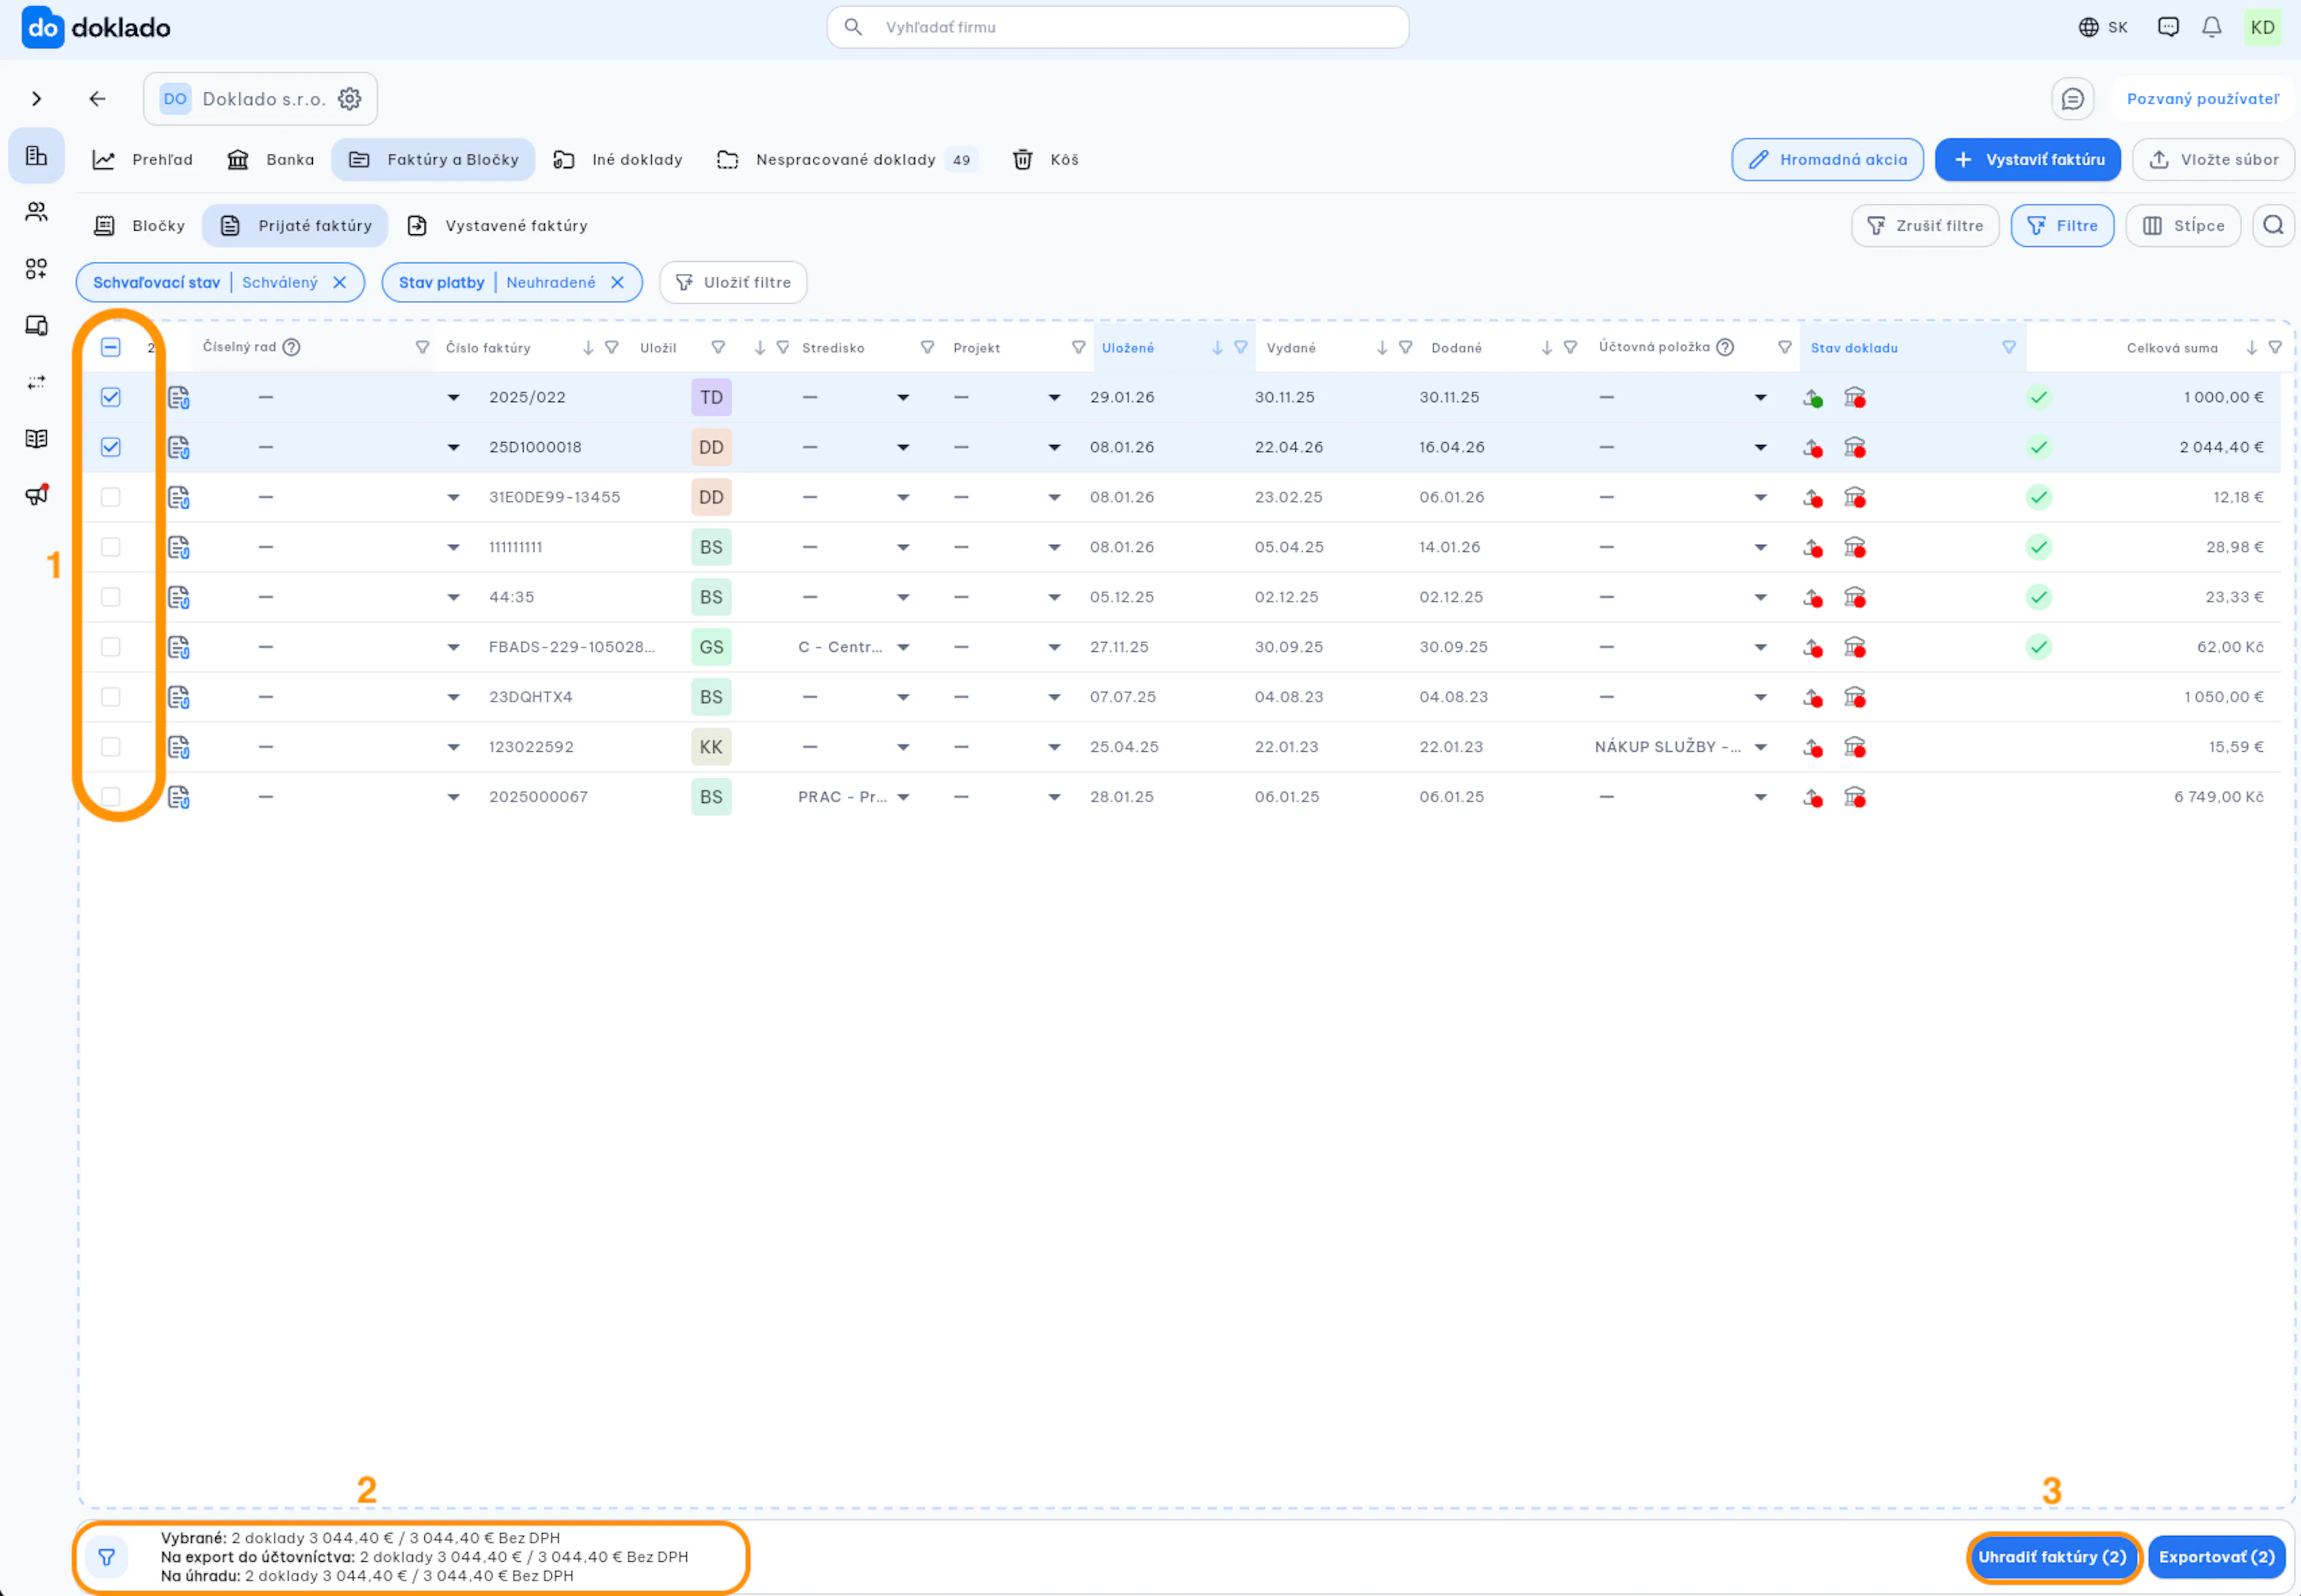This screenshot has width=2301, height=1596.
Task: Check the row for invoice 44:35
Action: point(110,597)
